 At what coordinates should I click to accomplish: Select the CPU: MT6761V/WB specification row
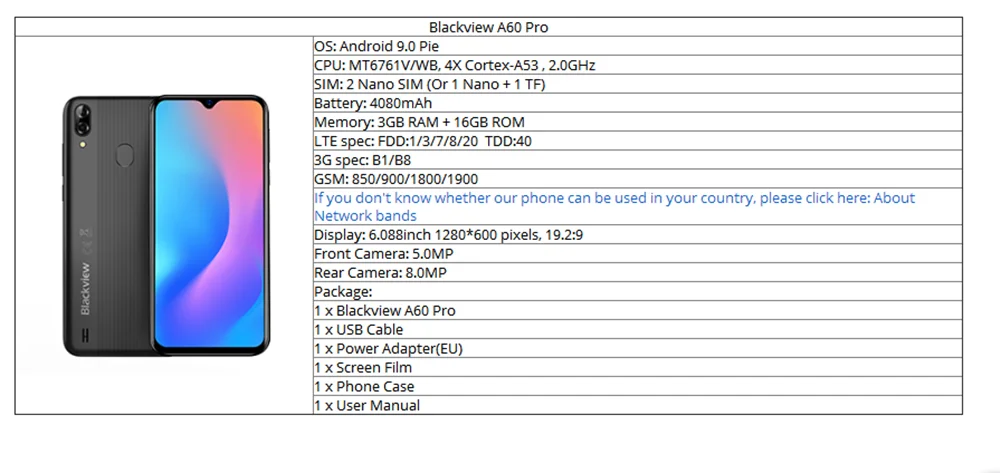(x=638, y=65)
